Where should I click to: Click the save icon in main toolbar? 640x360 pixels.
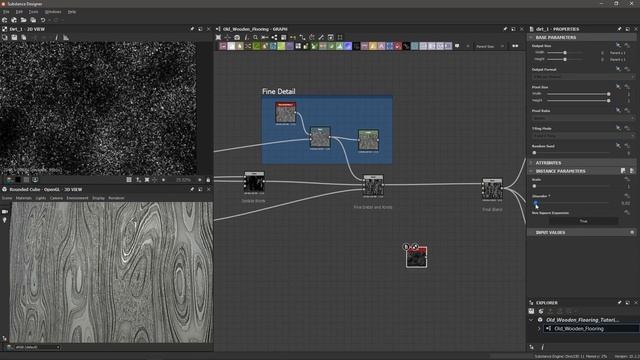33,20
